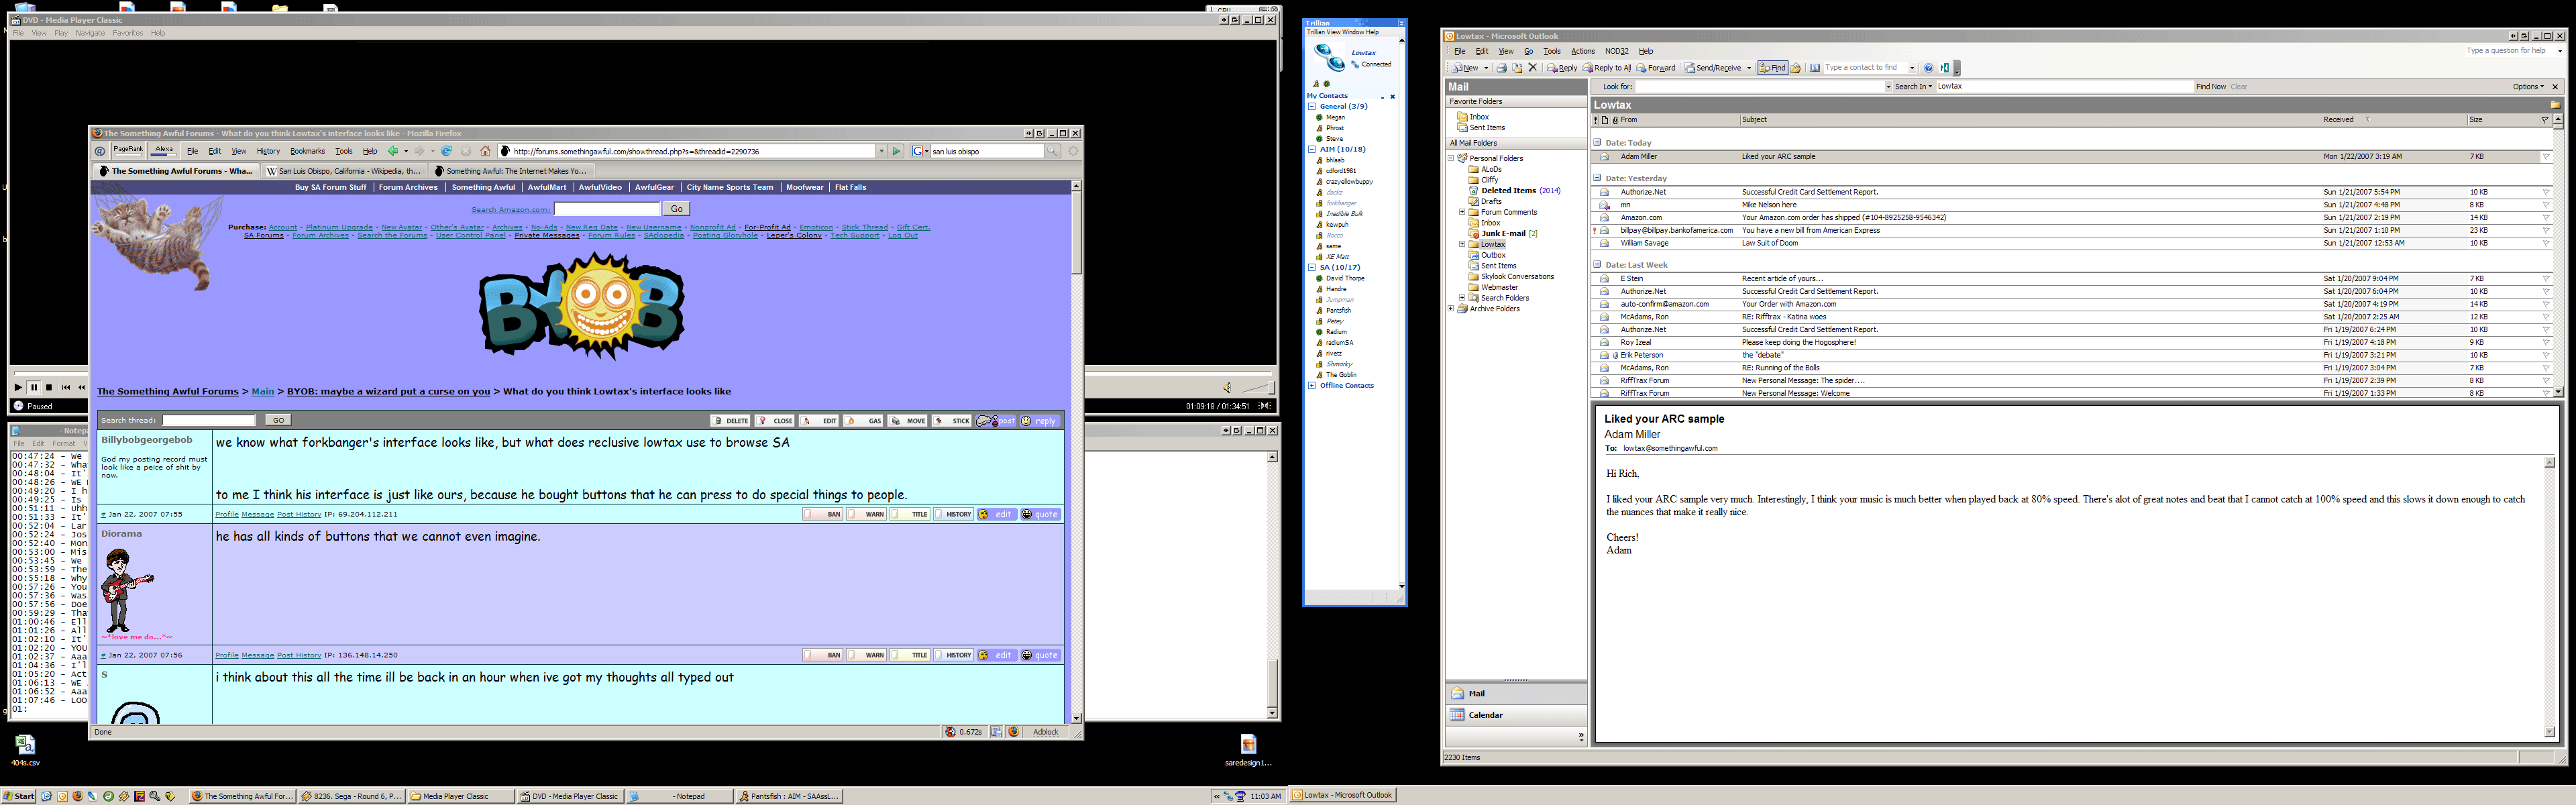Toggle flag on Roy Izeal email
Image resolution: width=2576 pixels, height=805 pixels.
pos(2546,342)
